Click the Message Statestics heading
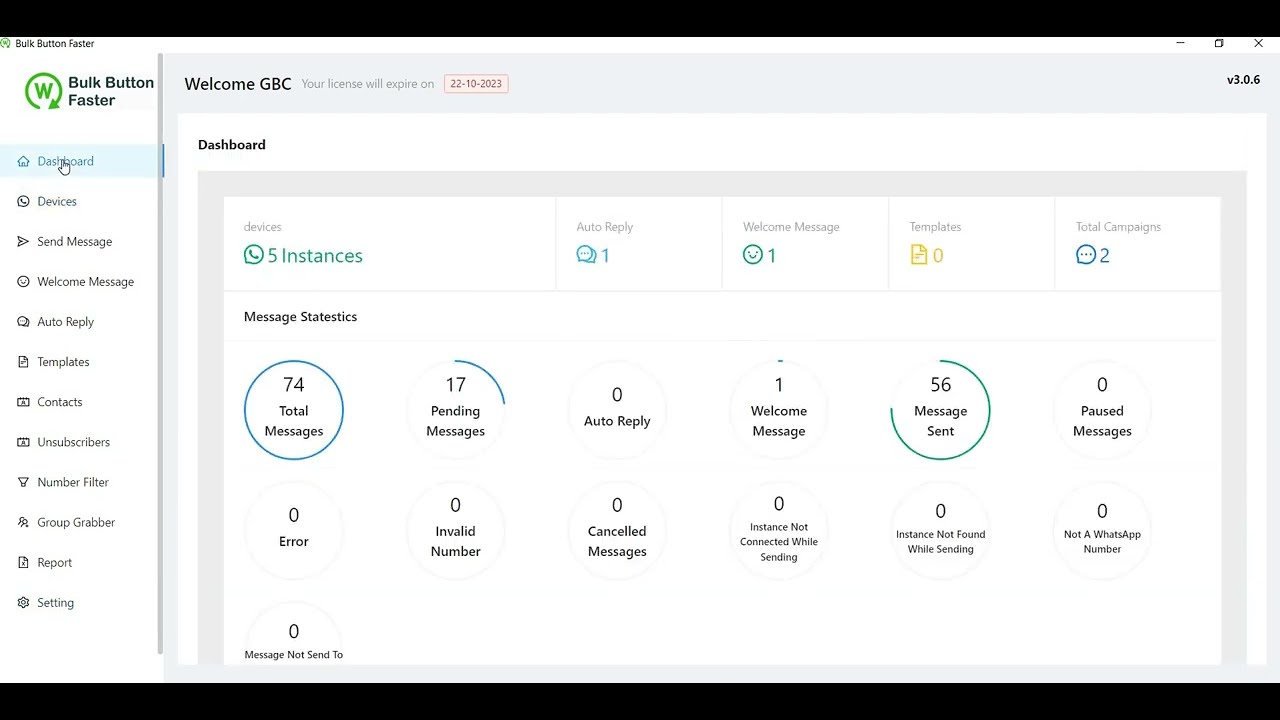 [300, 317]
